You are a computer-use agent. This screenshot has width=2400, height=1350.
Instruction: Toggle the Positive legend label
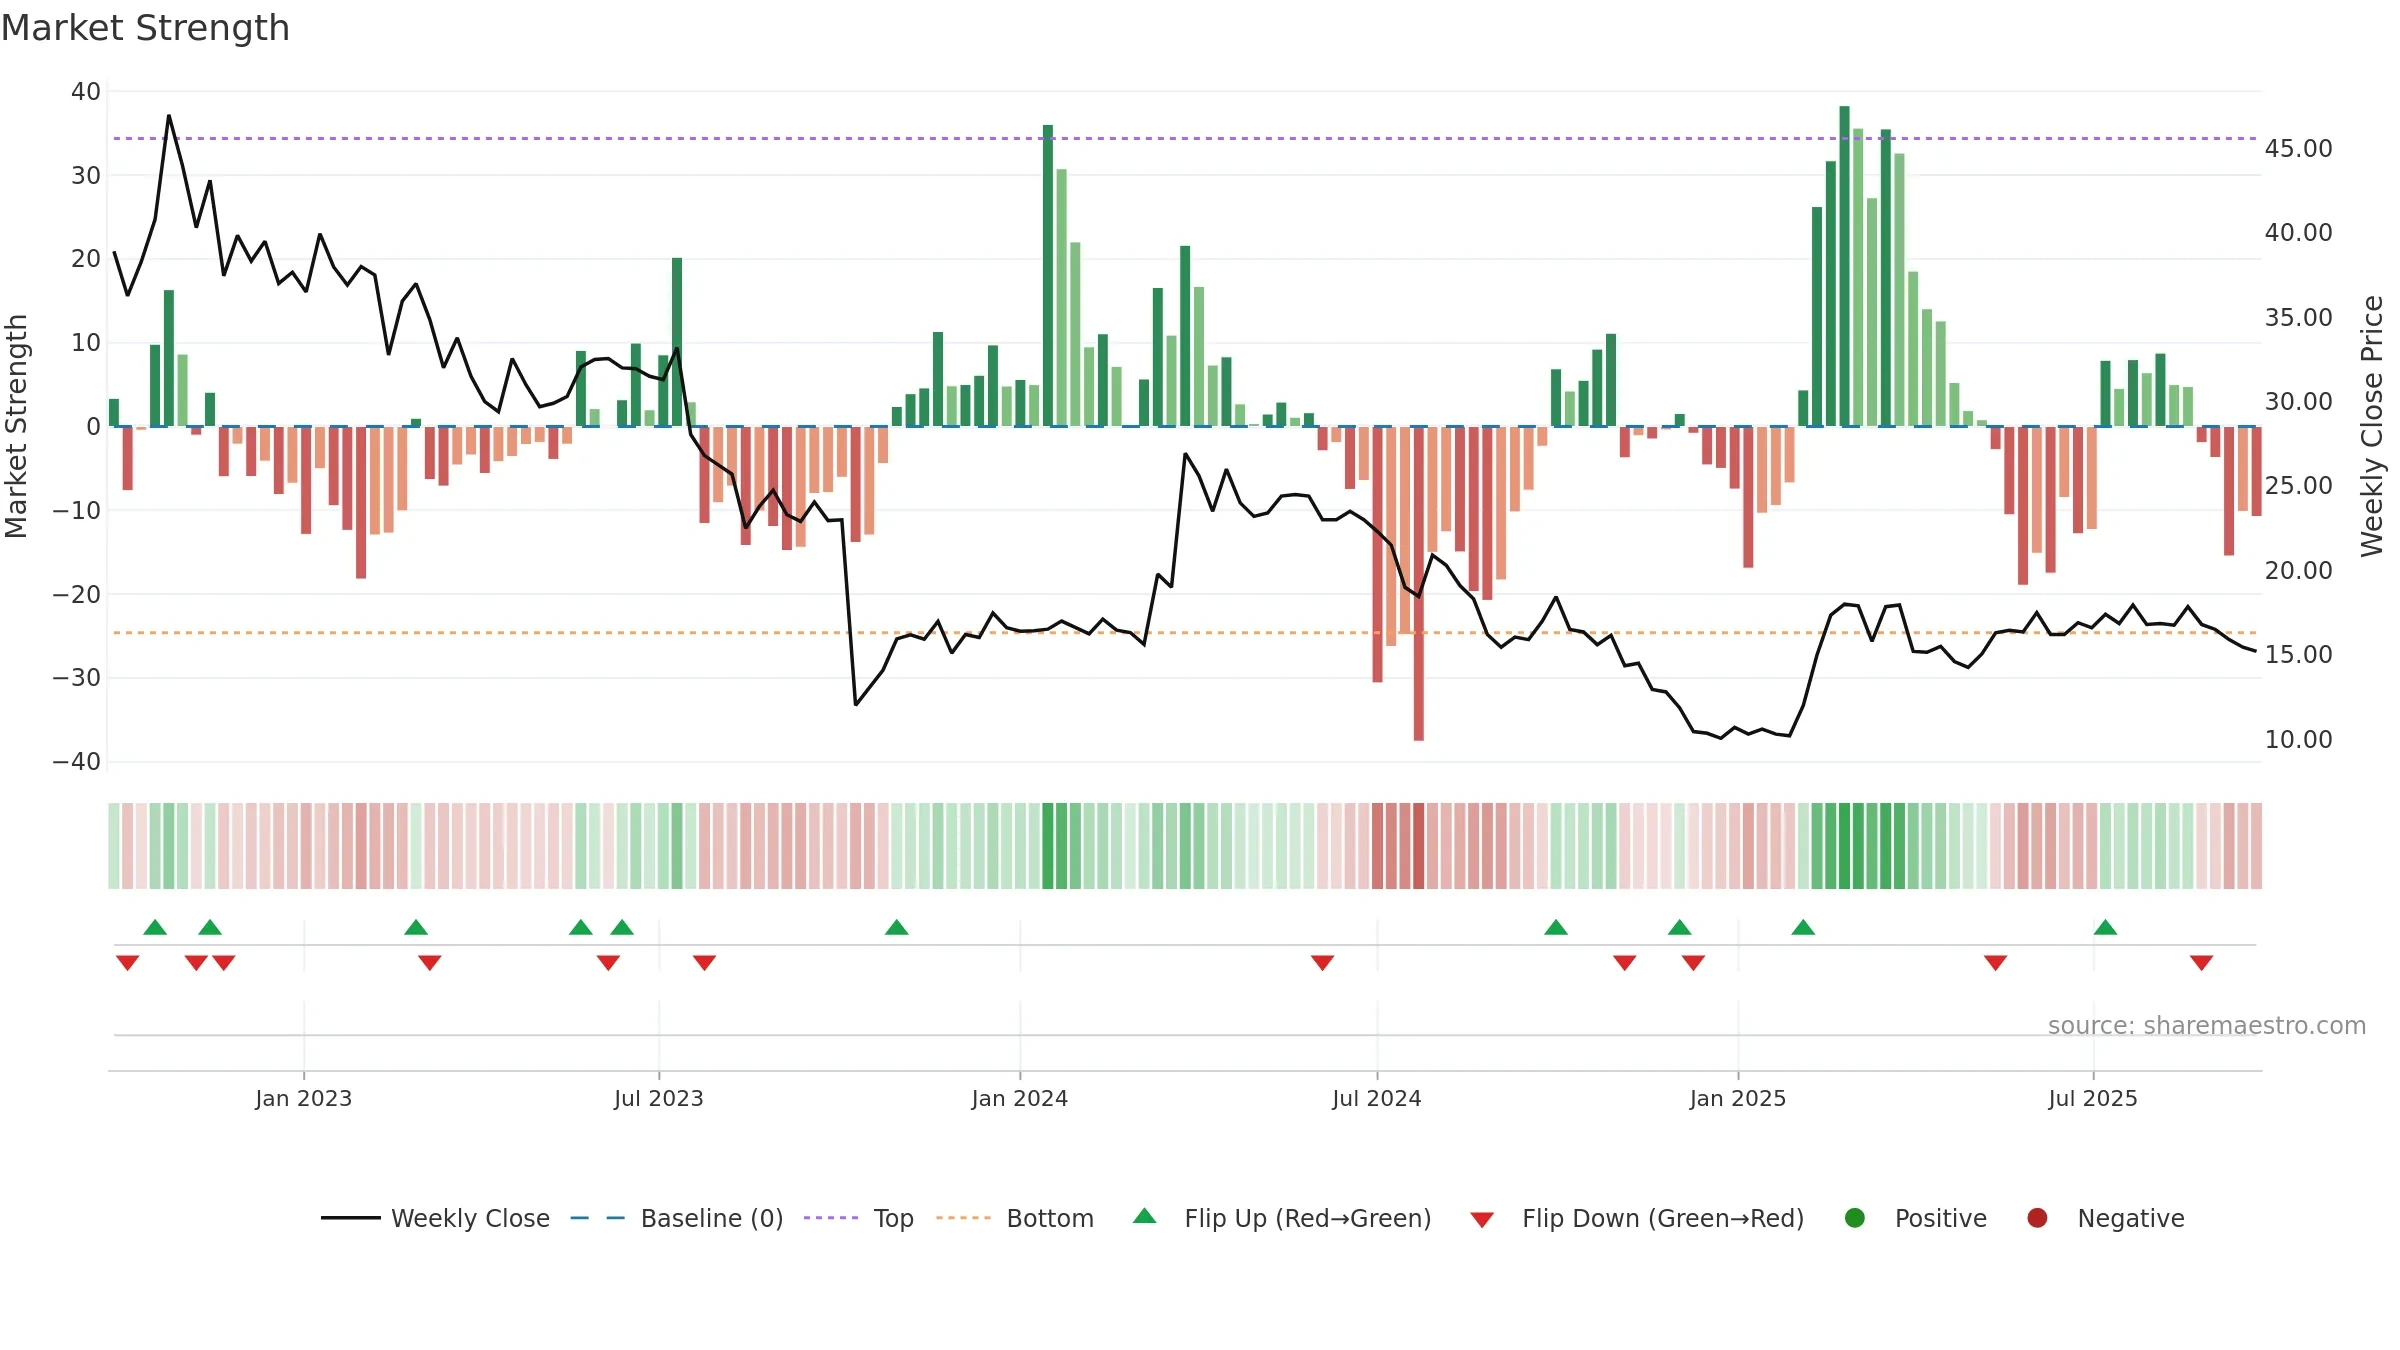(x=1941, y=1218)
